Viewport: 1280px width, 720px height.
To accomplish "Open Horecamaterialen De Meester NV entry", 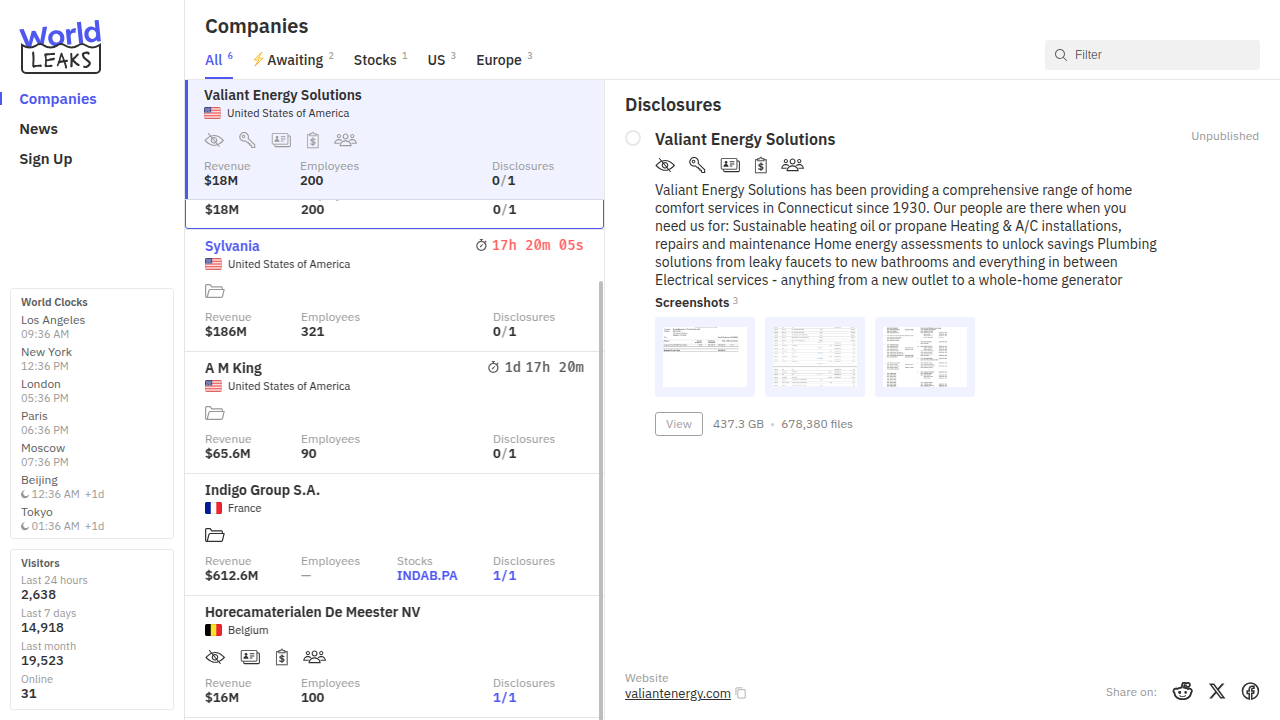I will click(x=394, y=656).
